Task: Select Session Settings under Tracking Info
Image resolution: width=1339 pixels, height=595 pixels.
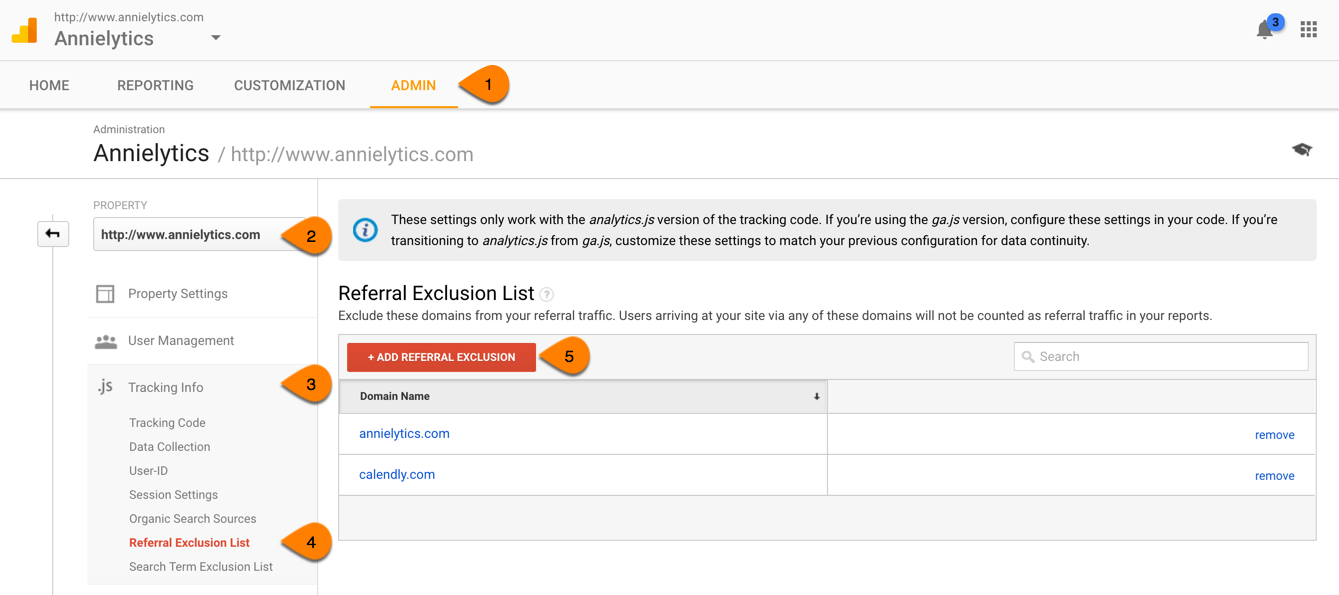Action: tap(173, 495)
